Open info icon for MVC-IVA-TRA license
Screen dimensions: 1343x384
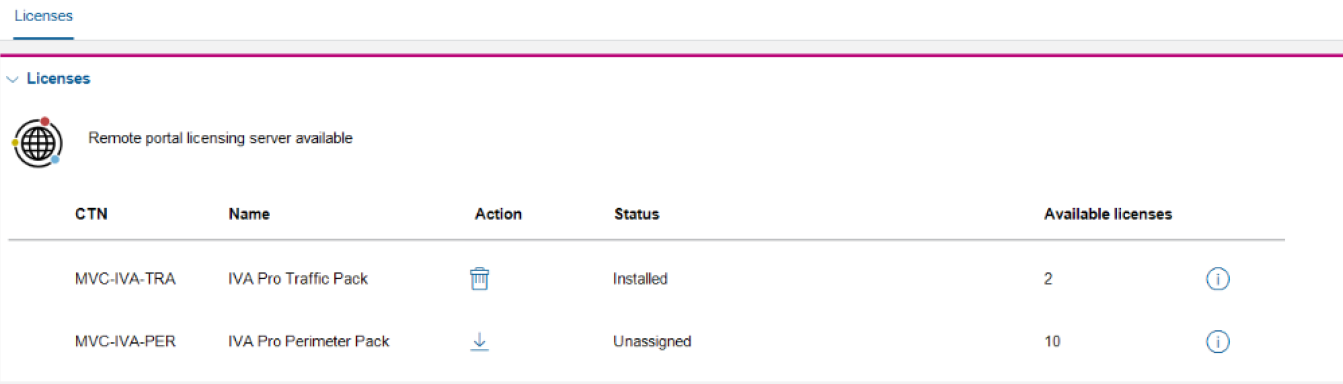(1217, 280)
